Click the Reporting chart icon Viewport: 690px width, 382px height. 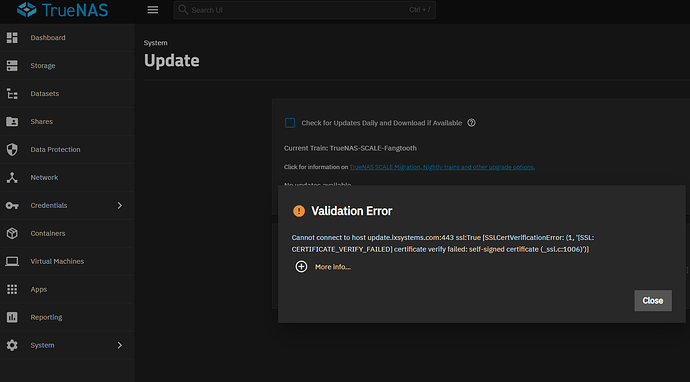coord(12,317)
